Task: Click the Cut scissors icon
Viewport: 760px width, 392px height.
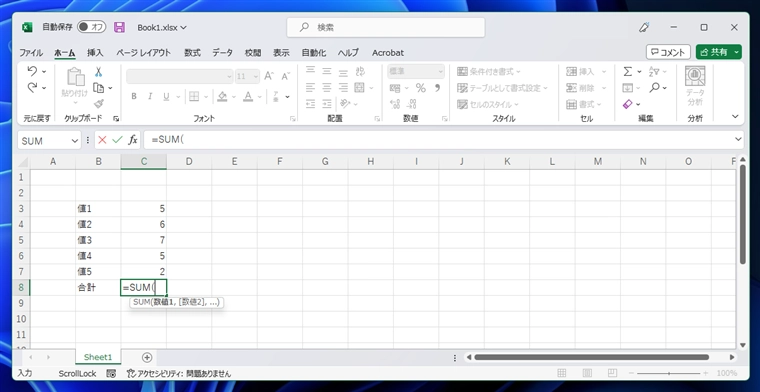Action: [x=98, y=72]
